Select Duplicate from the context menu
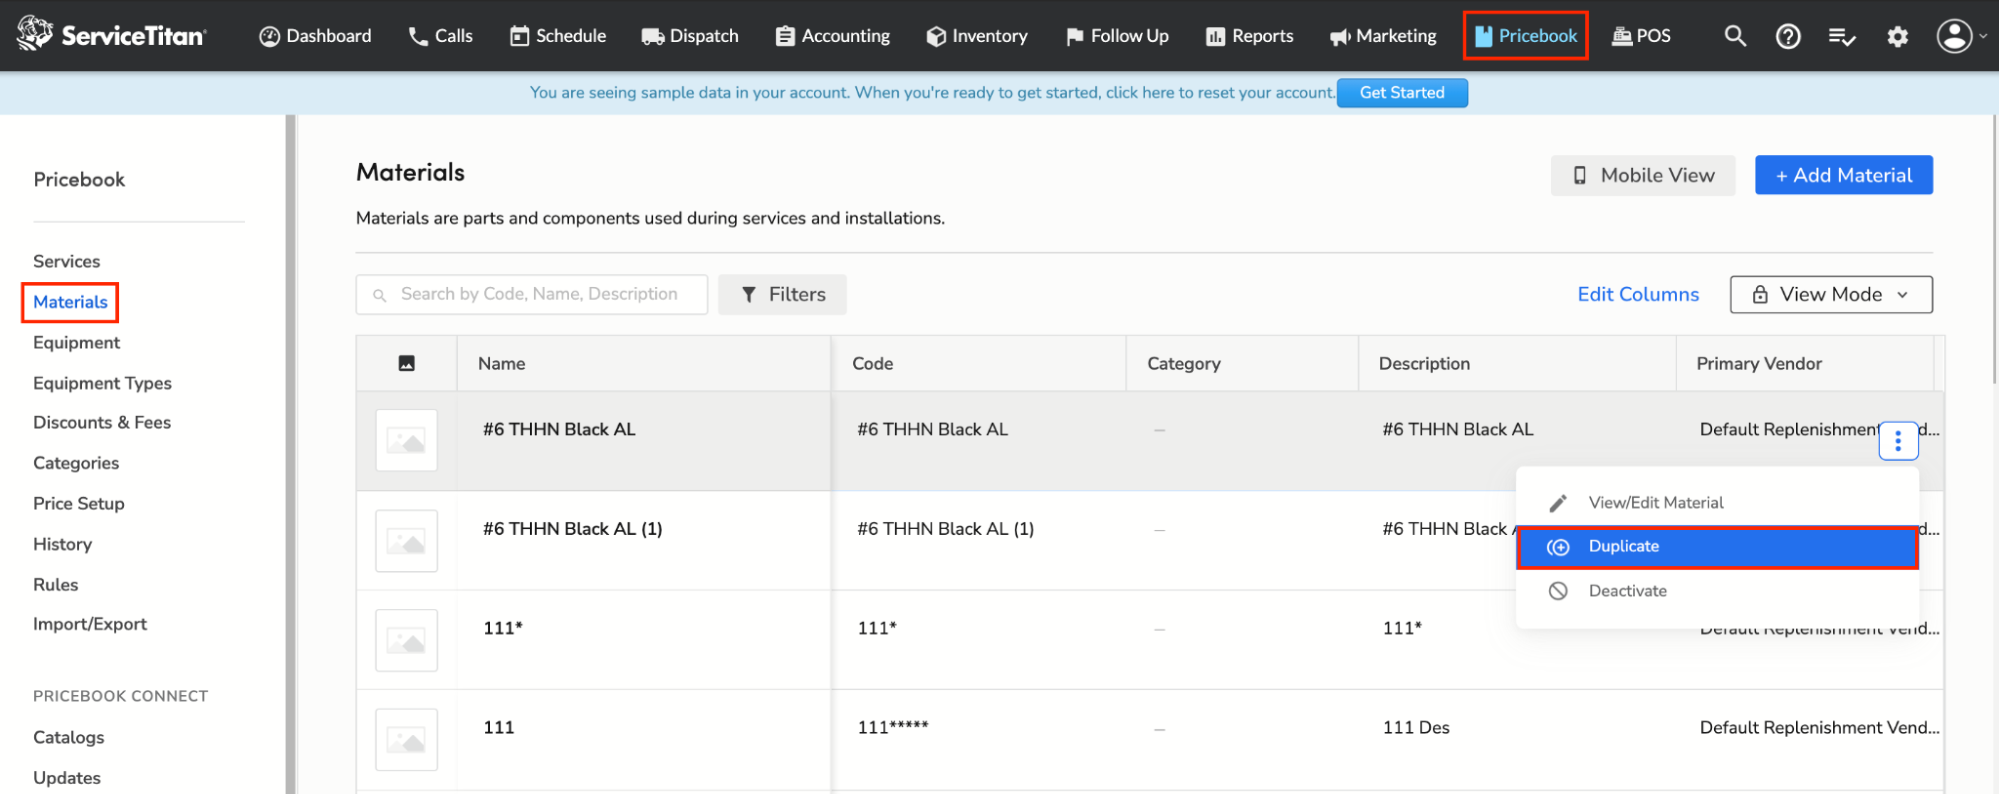1999x794 pixels. [x=1716, y=546]
